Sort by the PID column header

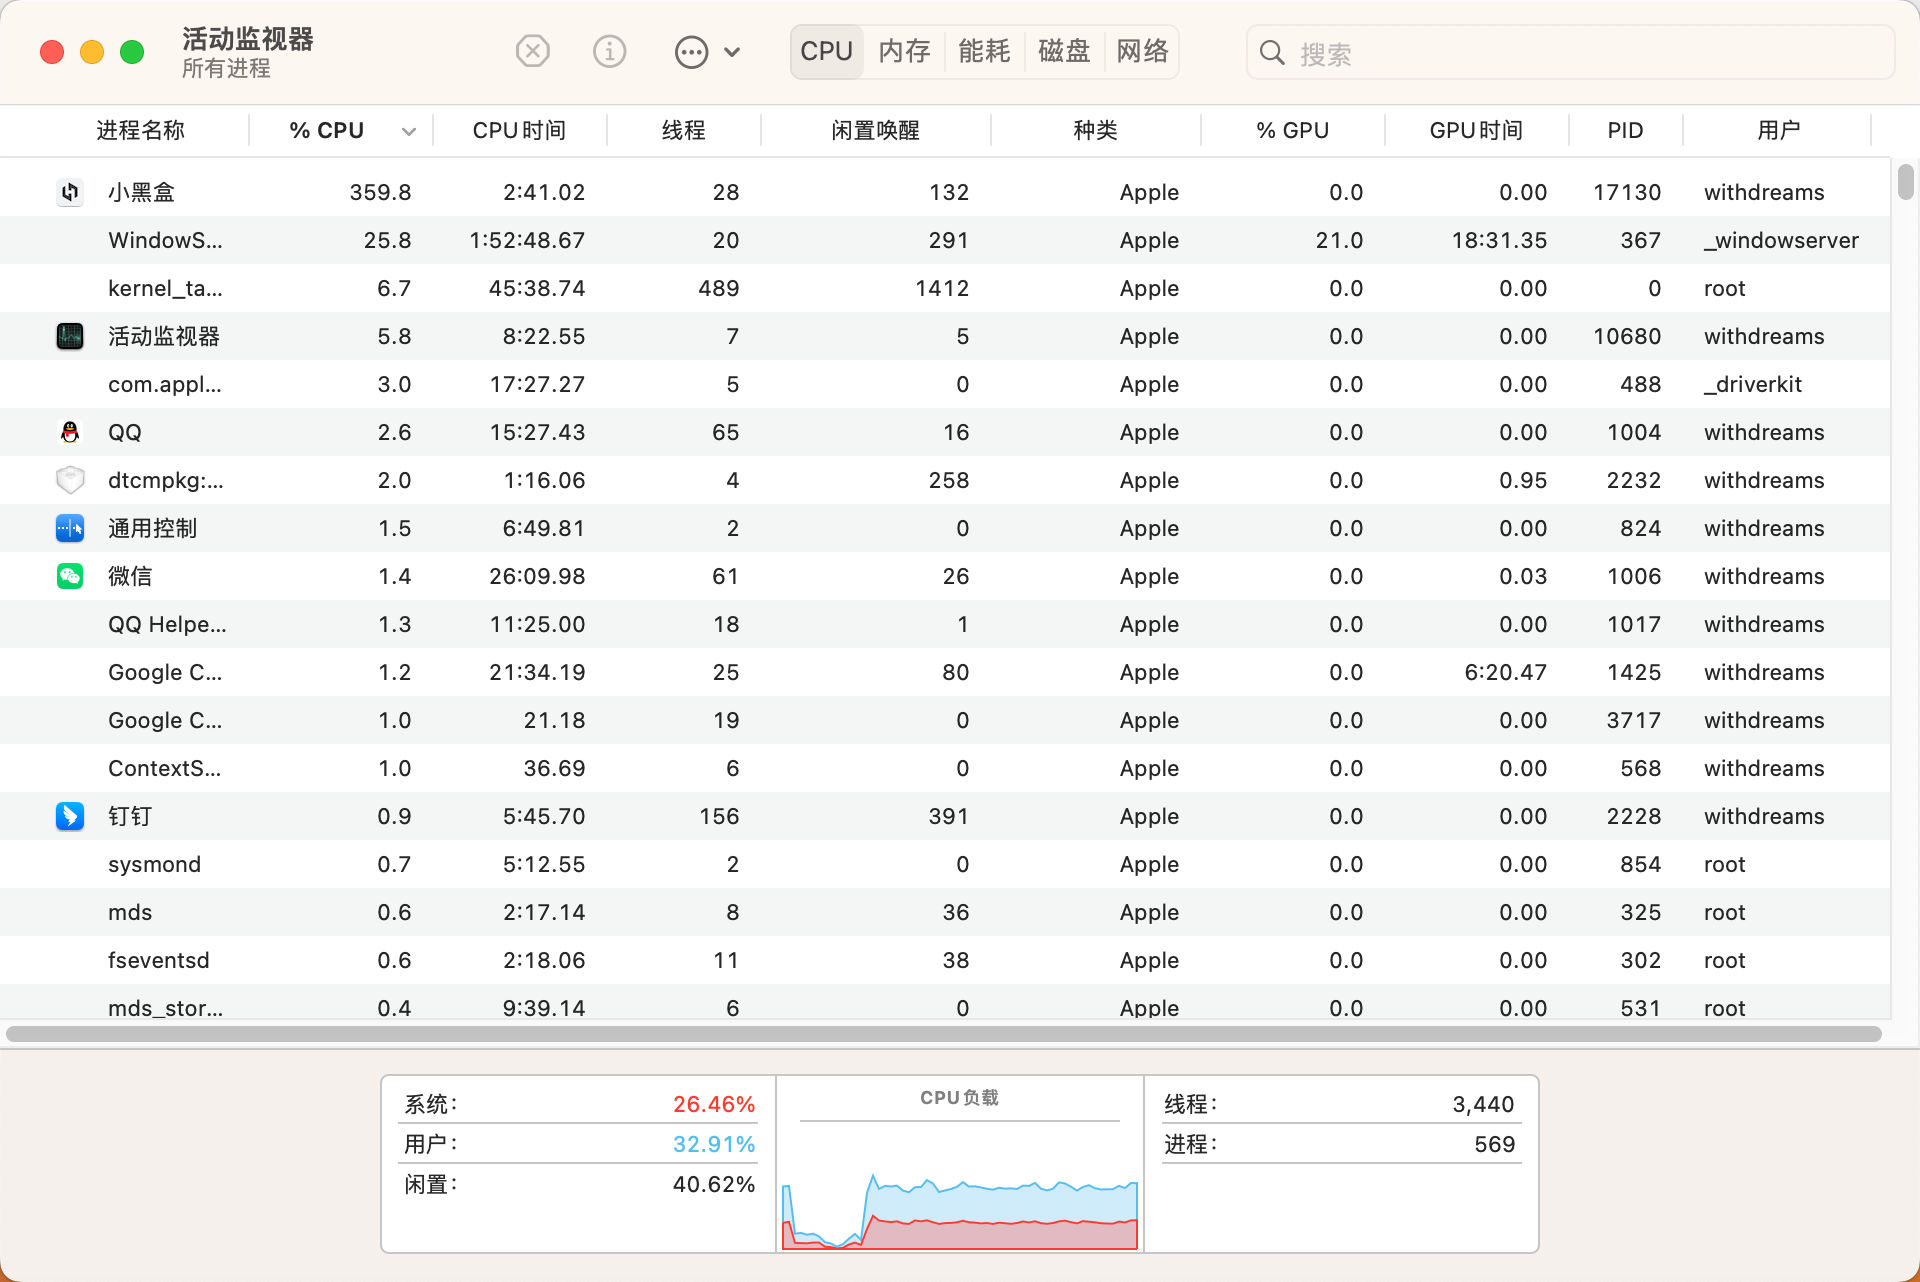pyautogui.click(x=1625, y=130)
